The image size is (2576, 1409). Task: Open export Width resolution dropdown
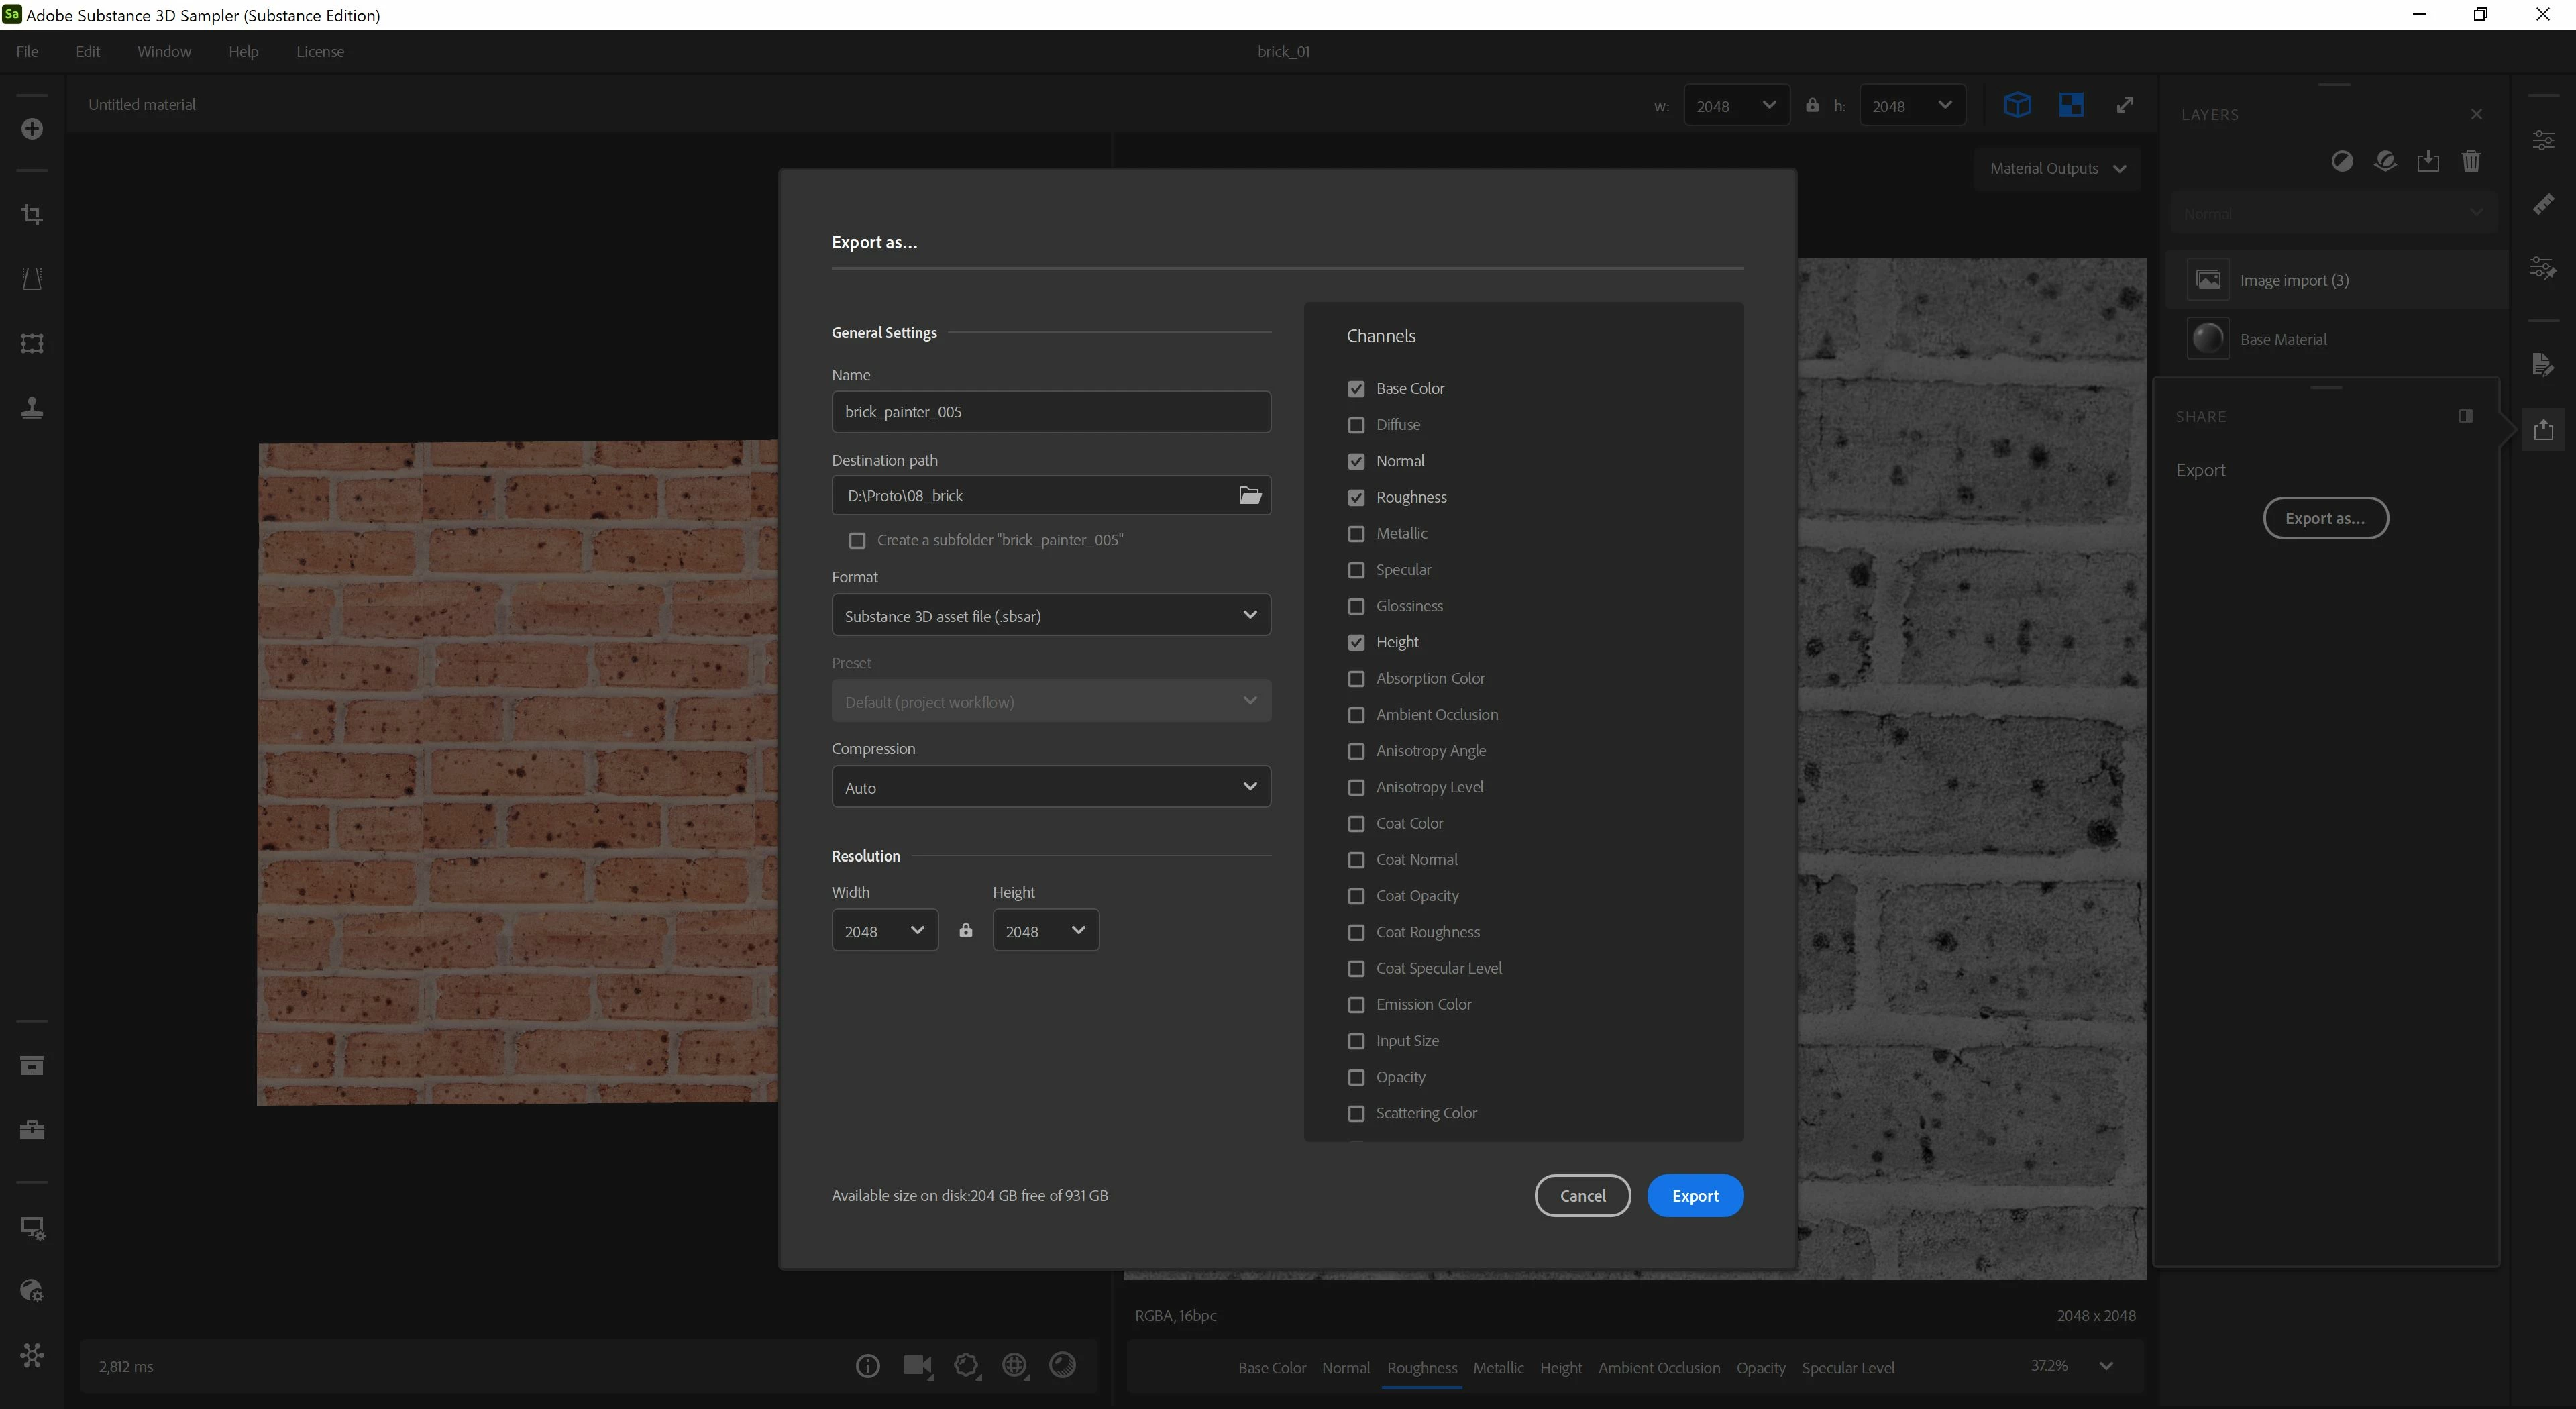(884, 930)
